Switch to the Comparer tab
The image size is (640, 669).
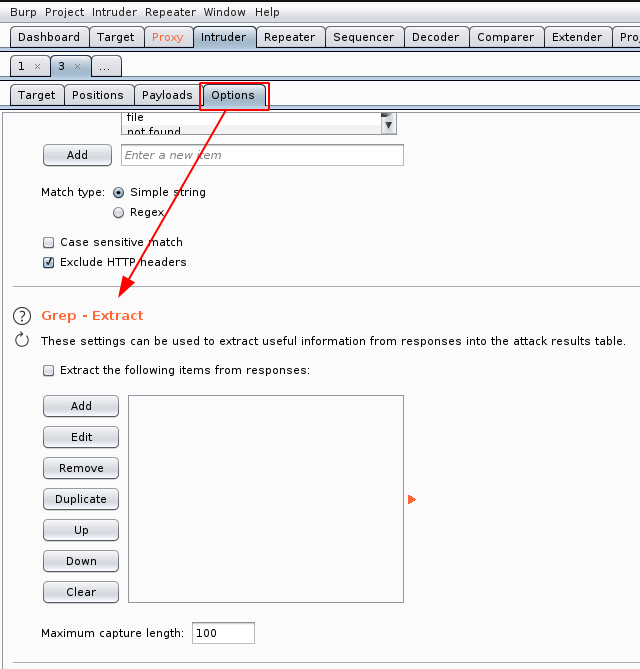[x=506, y=37]
